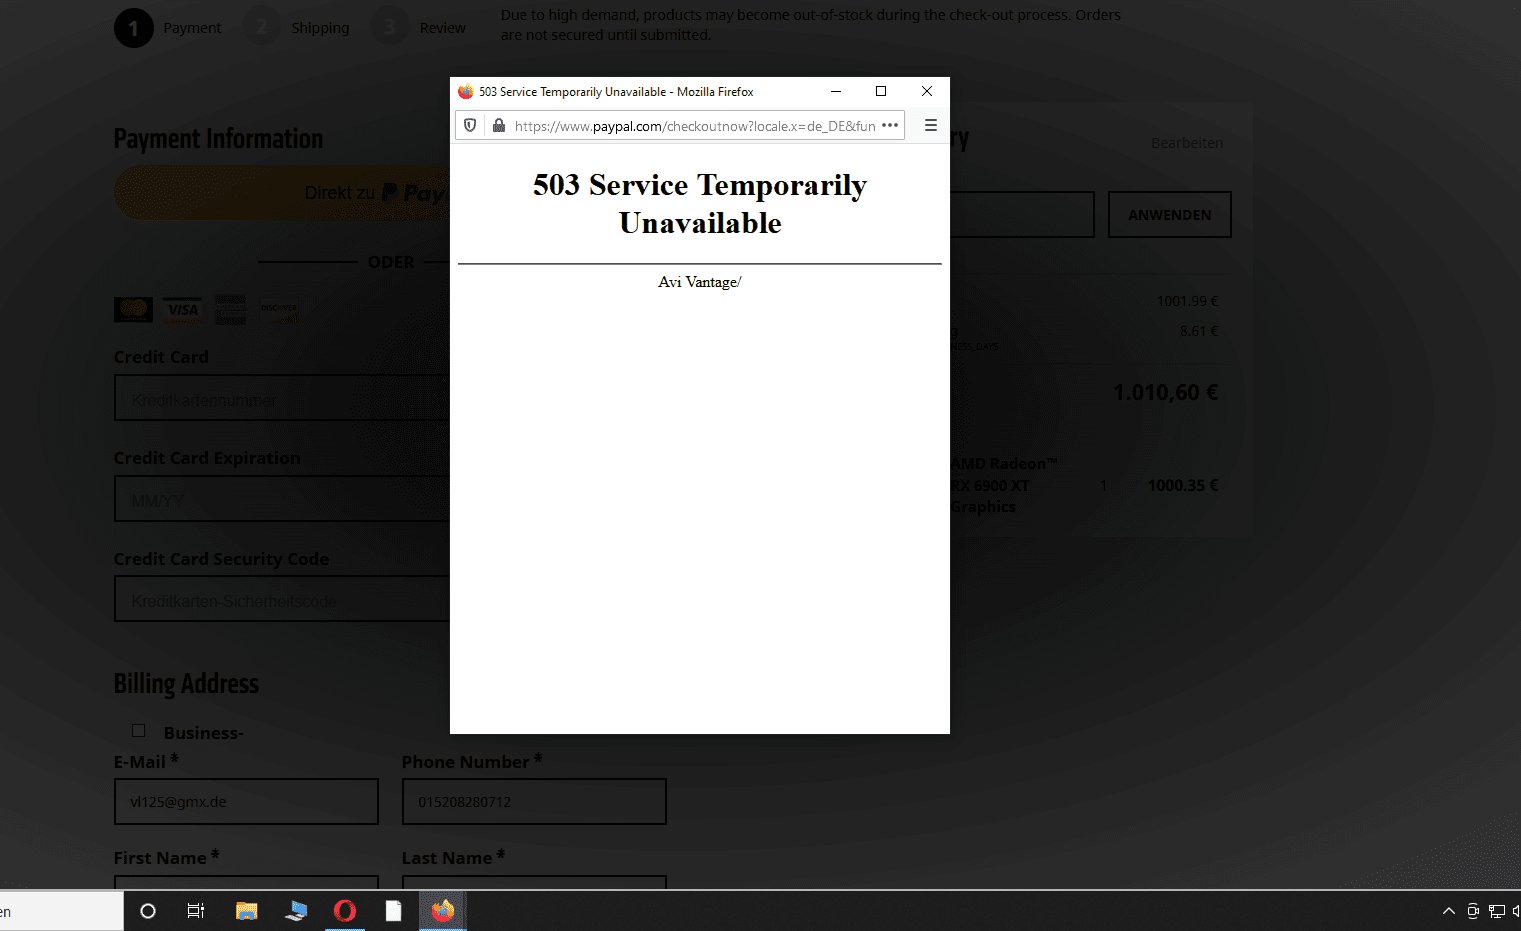Click the 8.61 € shipping value

[x=1199, y=331]
